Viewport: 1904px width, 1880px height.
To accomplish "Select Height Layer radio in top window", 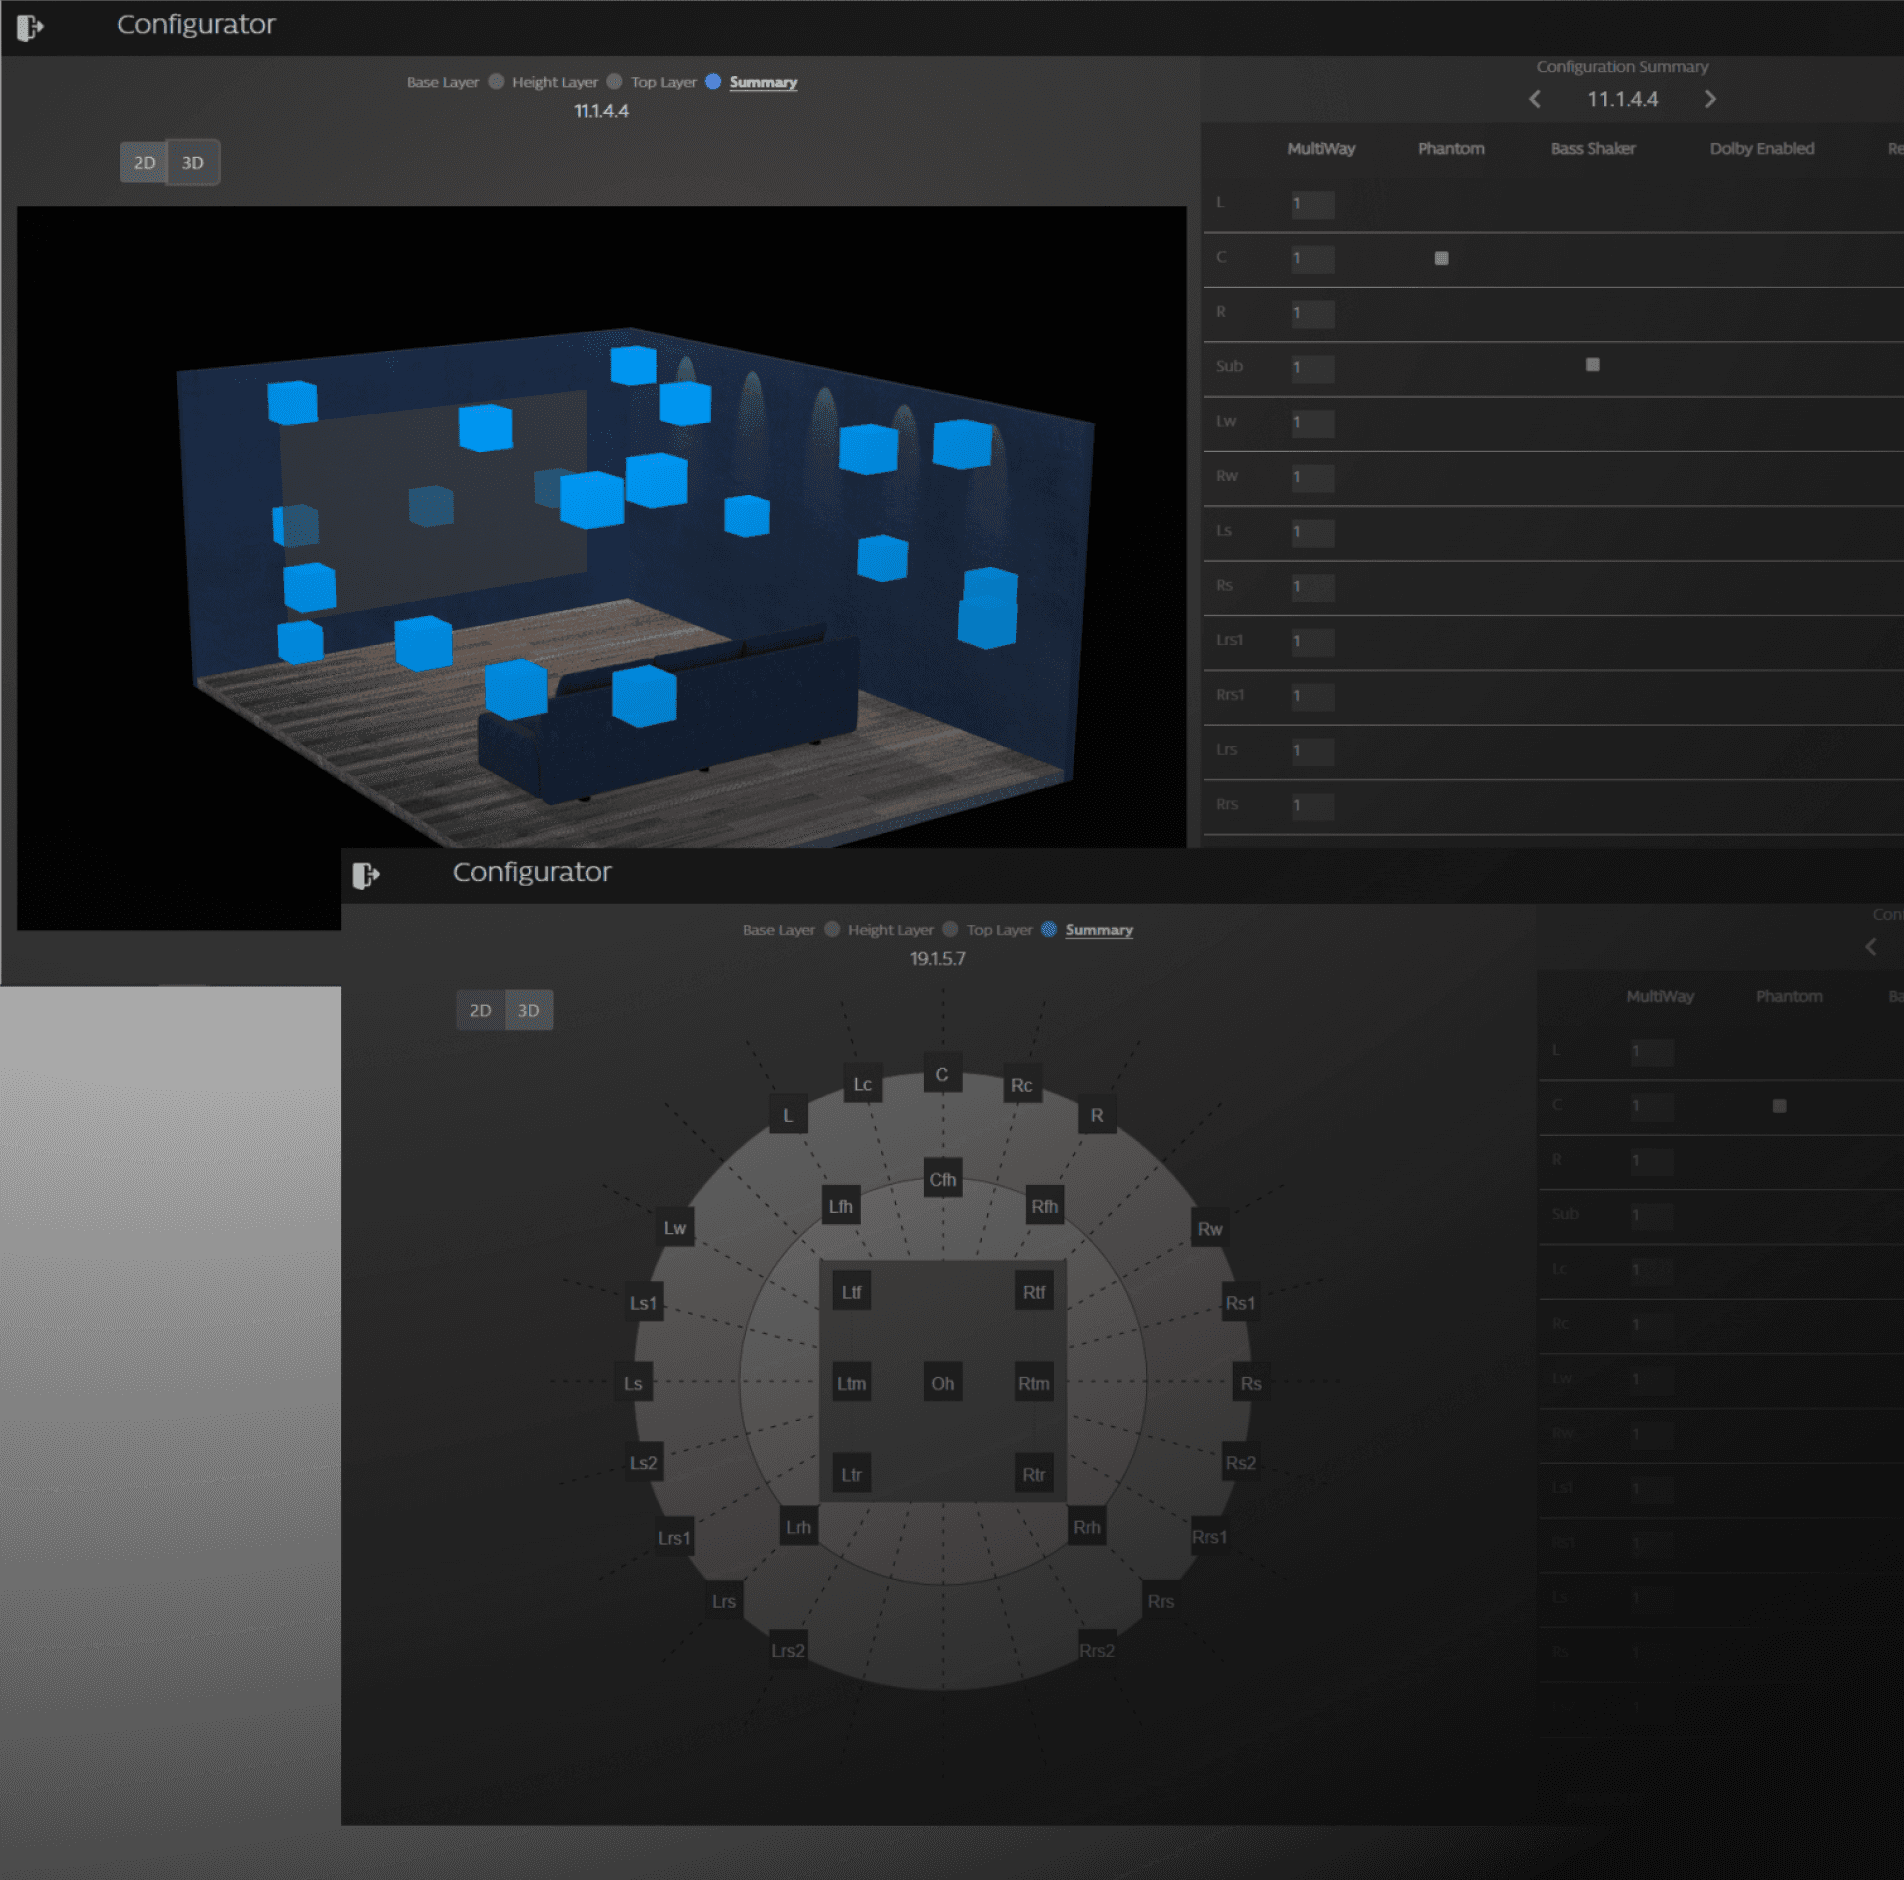I will (x=614, y=82).
